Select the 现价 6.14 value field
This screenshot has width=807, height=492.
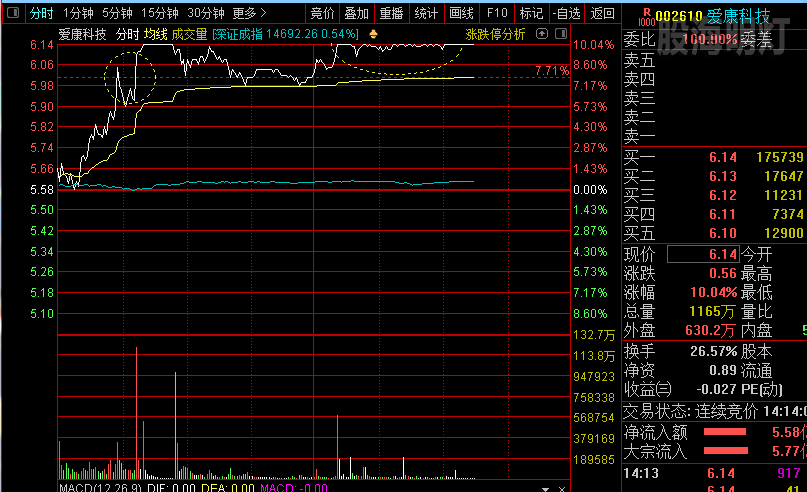703,254
